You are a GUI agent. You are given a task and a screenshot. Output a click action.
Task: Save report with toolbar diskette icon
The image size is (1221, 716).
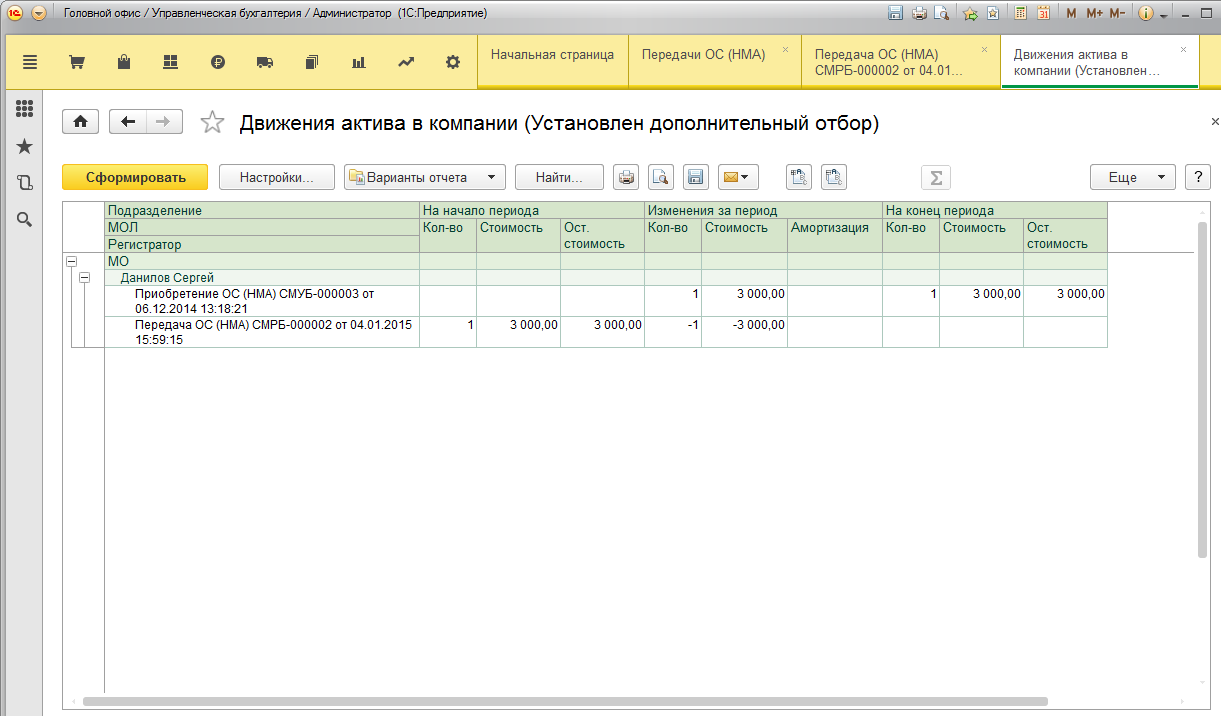(696, 177)
